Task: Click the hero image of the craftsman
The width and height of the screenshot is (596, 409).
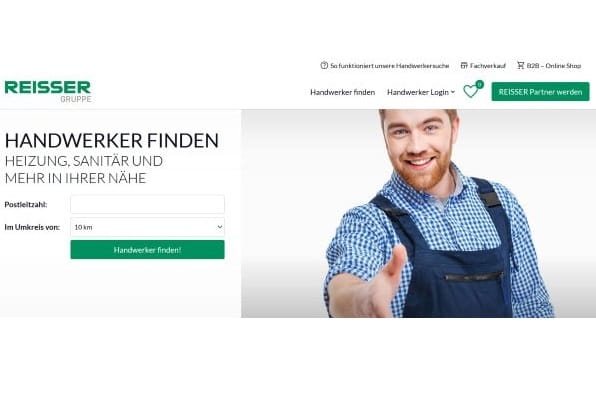Action: (x=418, y=214)
